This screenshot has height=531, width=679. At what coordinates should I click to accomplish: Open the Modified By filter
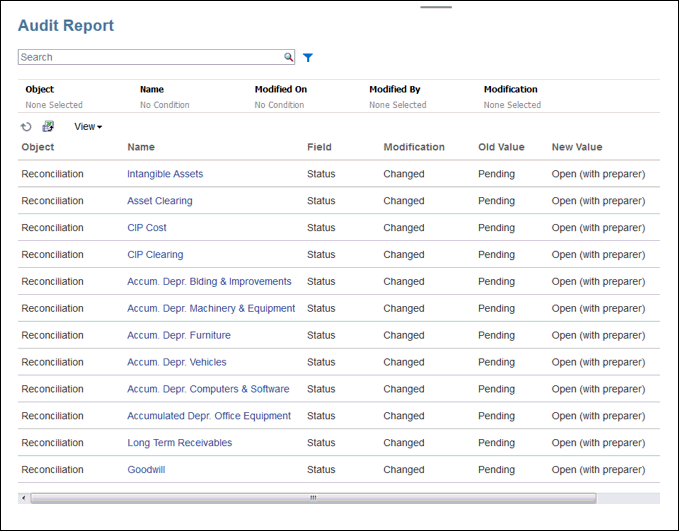point(397,105)
